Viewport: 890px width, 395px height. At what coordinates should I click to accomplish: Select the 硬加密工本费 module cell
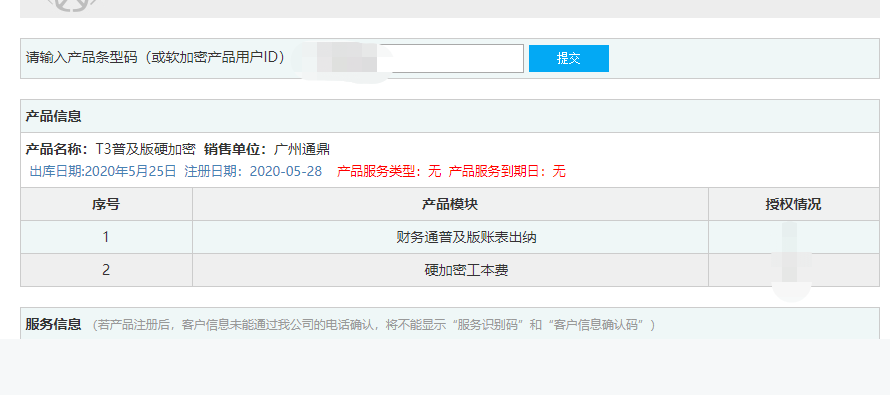point(450,270)
